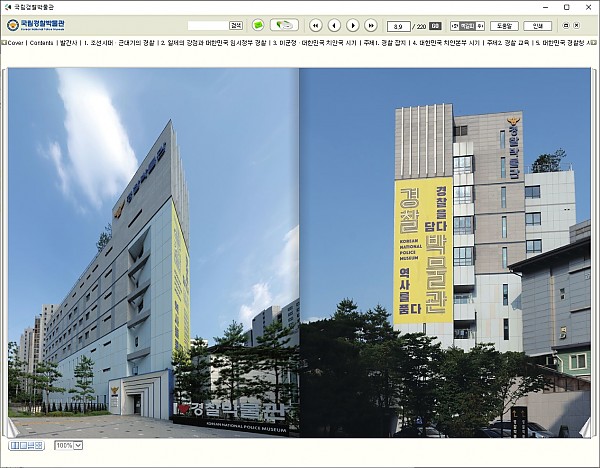Focus the search text field

(208, 26)
